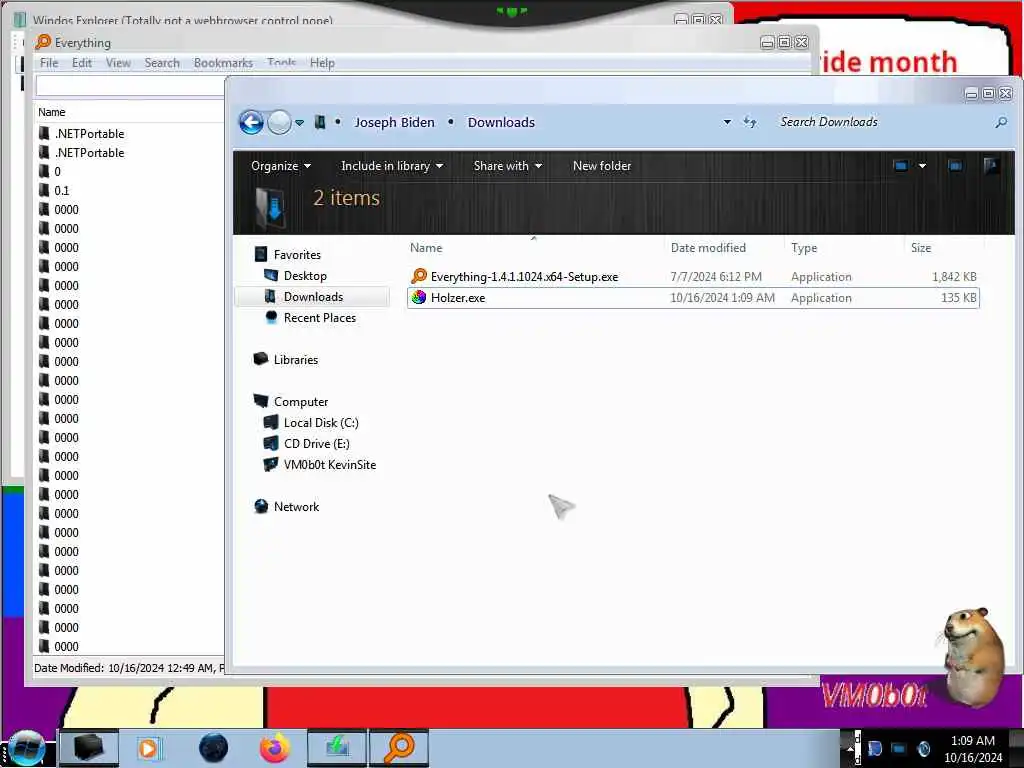Open Include in library dropdown

tap(392, 166)
